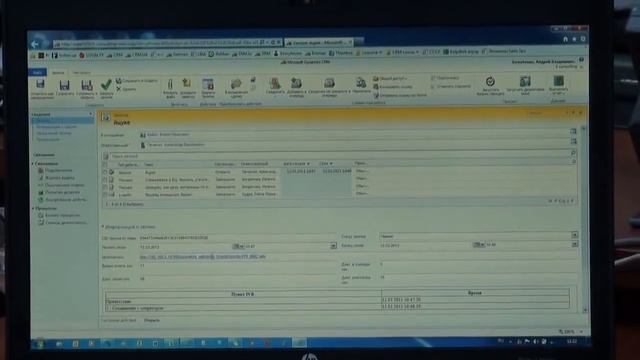The width and height of the screenshot is (640, 360).
Task: Collapse the first sidebar related section triangle
Action: click(x=33, y=164)
